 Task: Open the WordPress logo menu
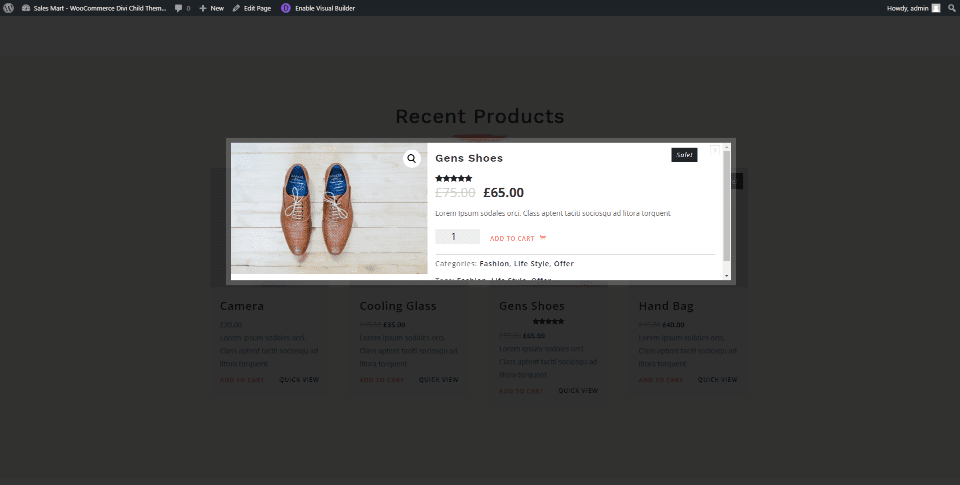(9, 8)
